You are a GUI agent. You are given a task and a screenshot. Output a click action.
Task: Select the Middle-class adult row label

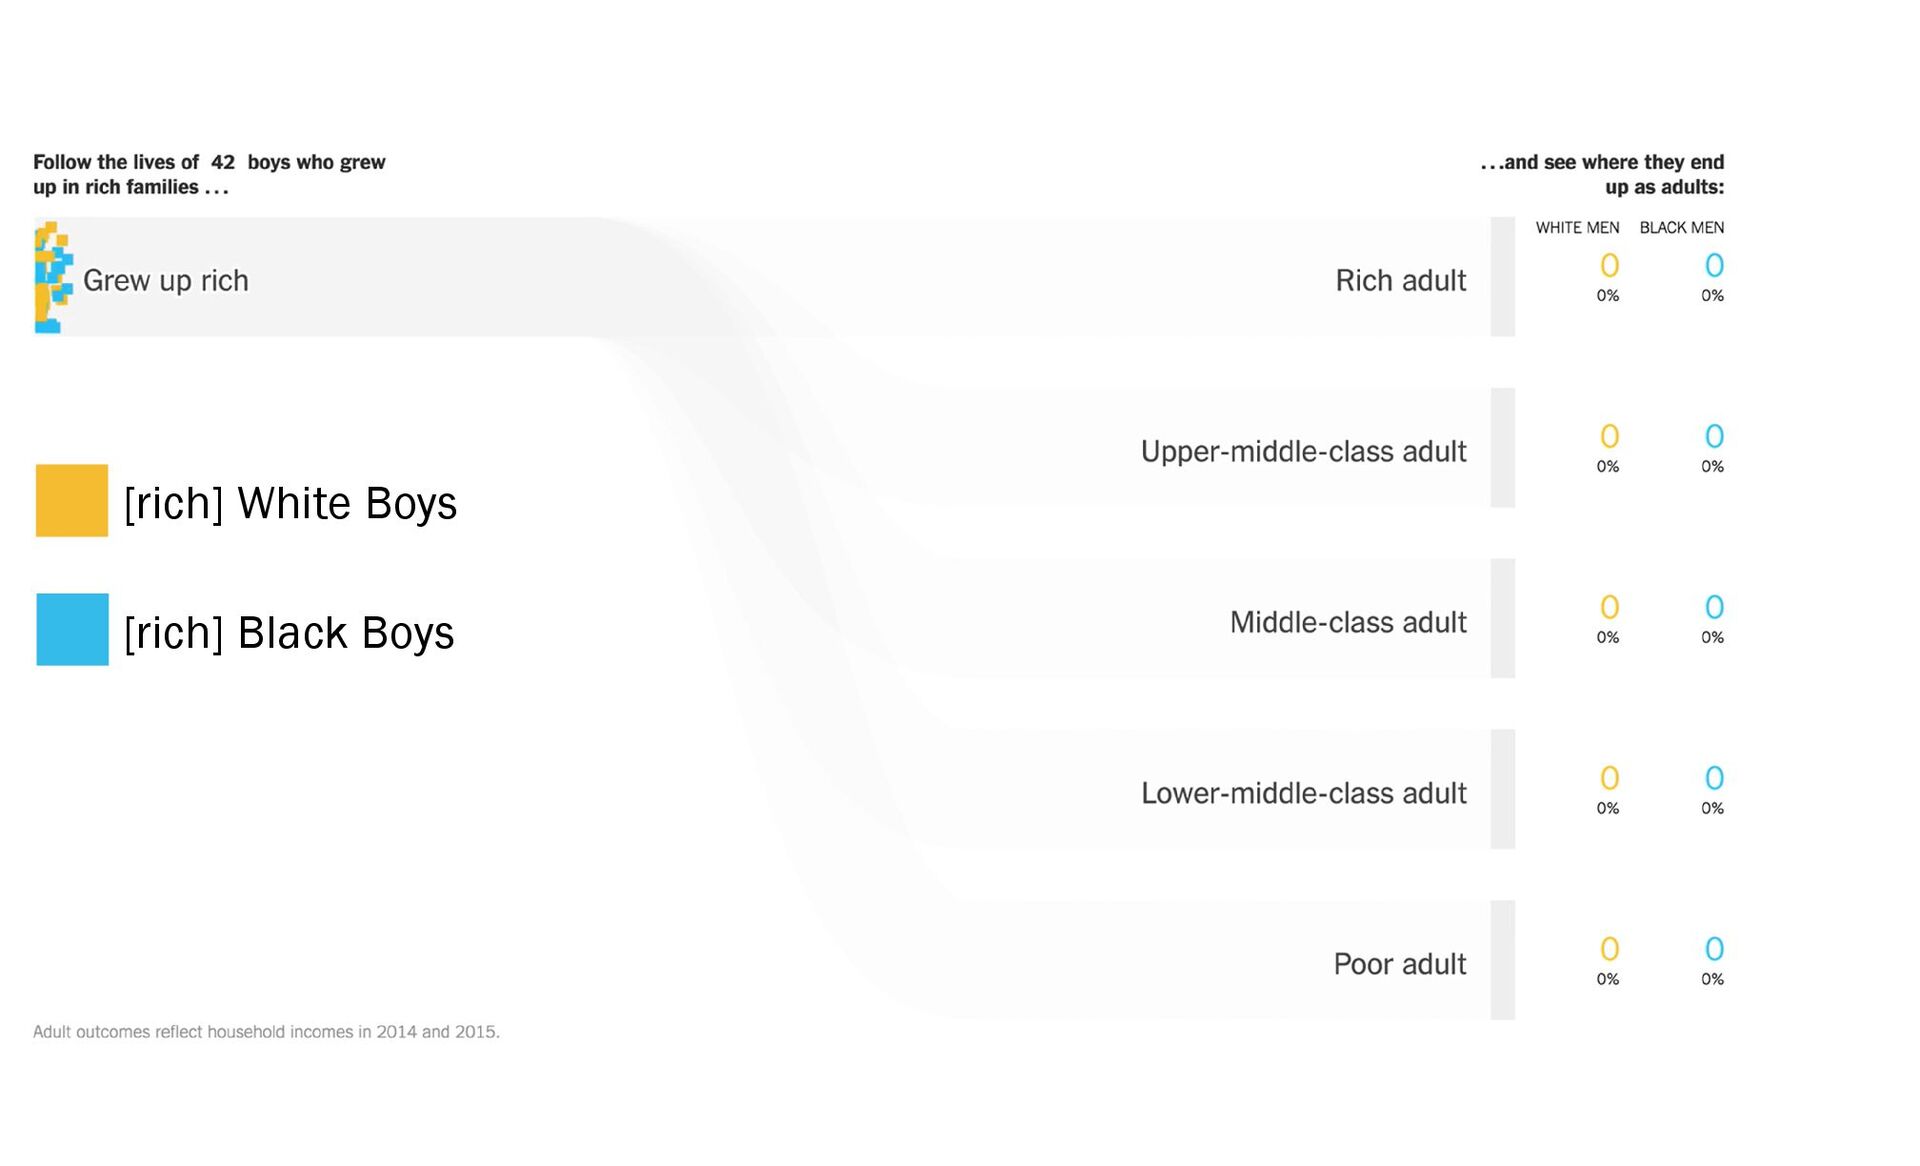[x=1347, y=622]
